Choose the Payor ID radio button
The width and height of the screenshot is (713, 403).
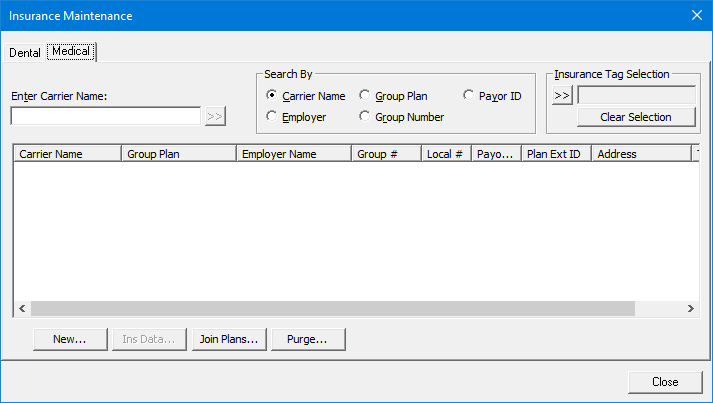[x=469, y=96]
